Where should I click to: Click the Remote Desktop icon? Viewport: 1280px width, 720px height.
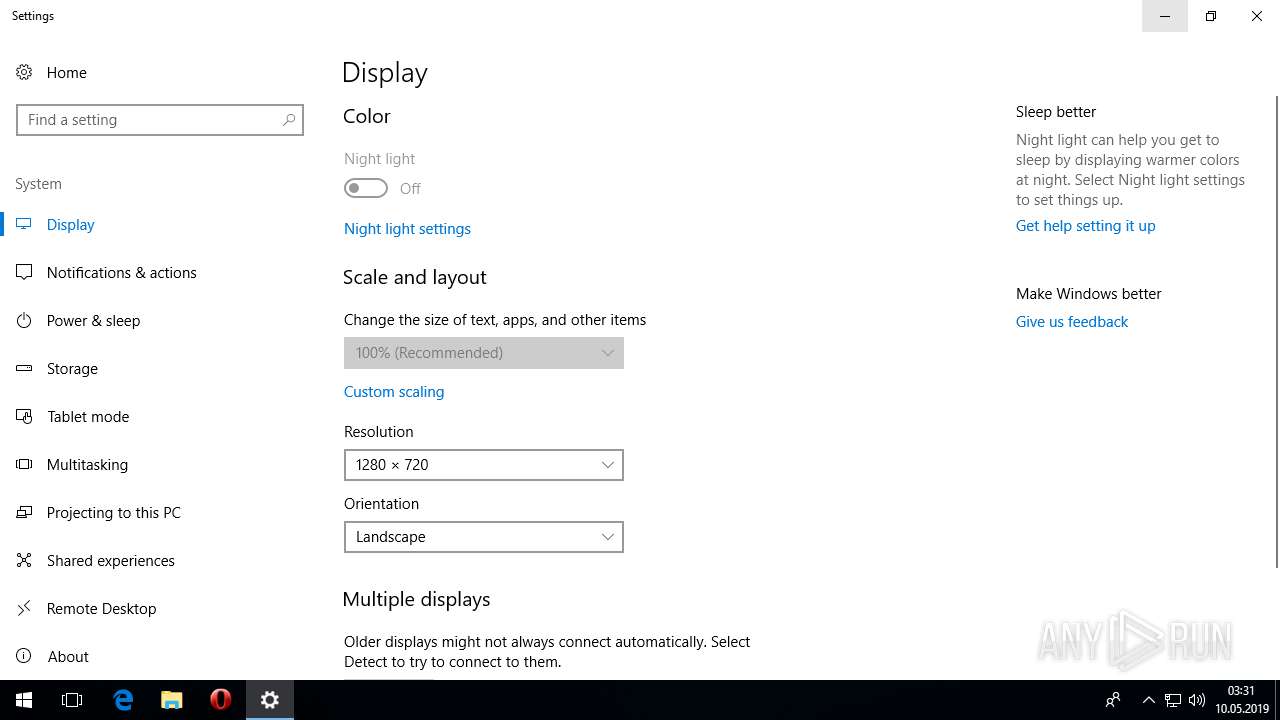tap(24, 608)
